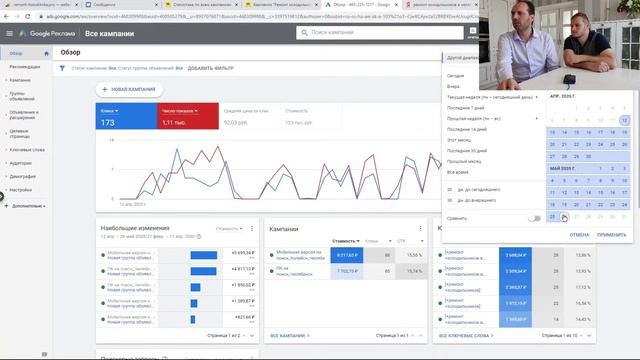Open Ключевые слова in the left sidebar

[27, 150]
